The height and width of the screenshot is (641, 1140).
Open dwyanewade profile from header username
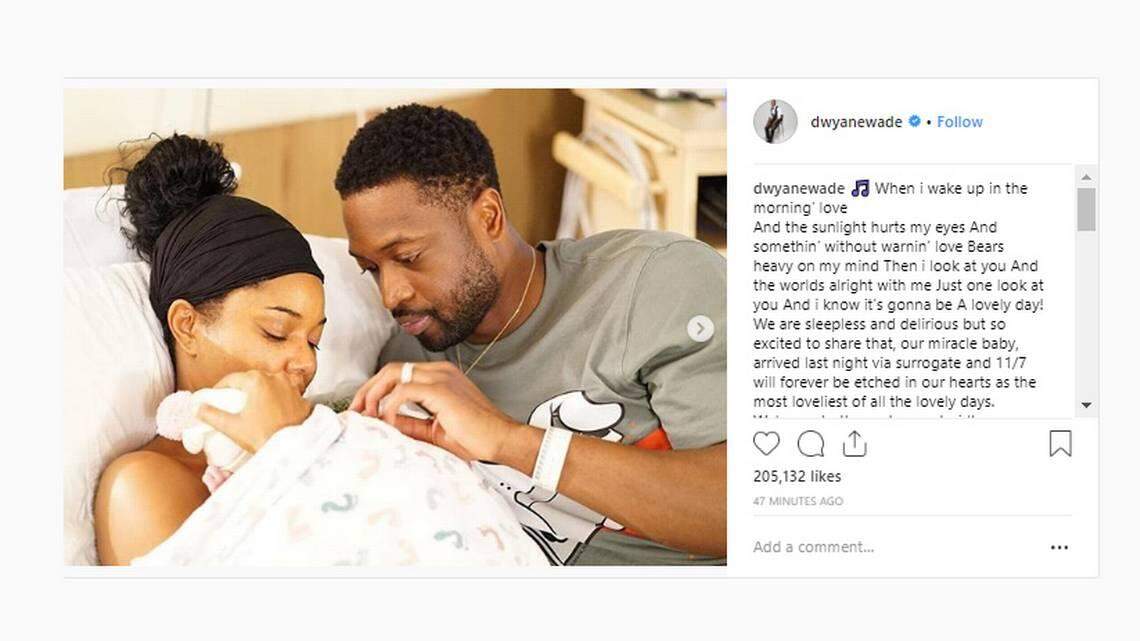click(856, 122)
